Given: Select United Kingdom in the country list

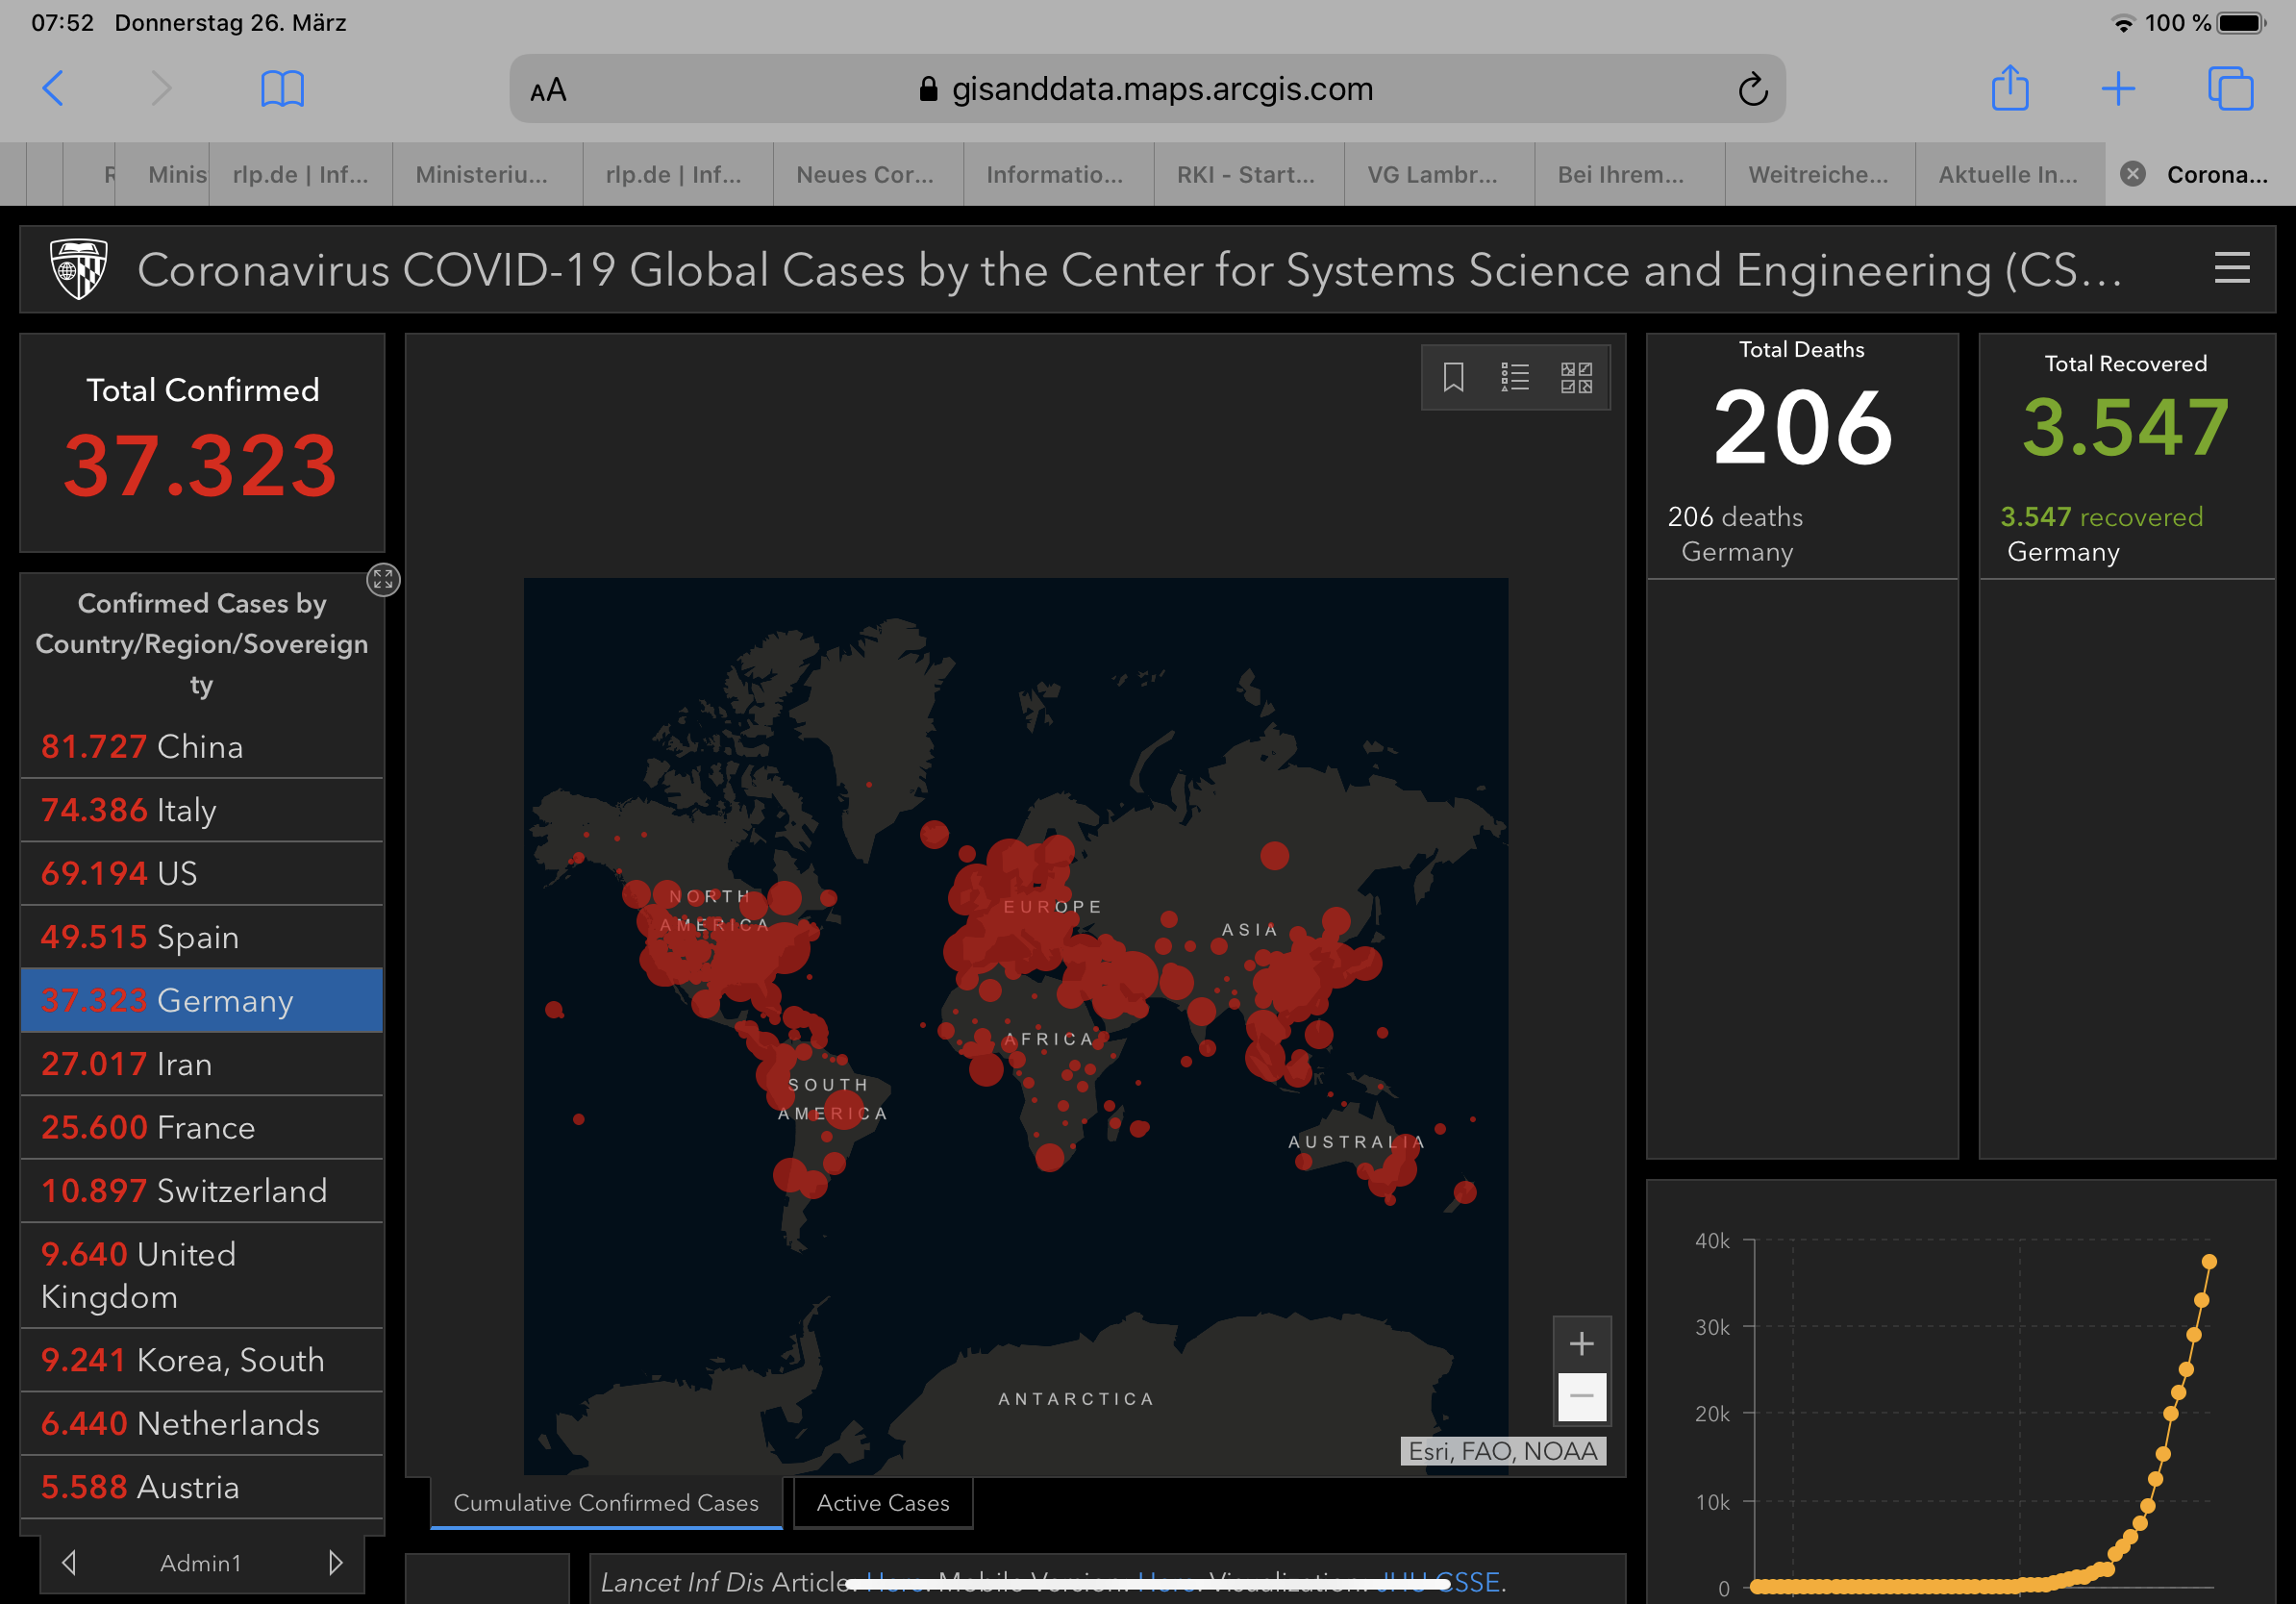Looking at the screenshot, I should click(202, 1275).
